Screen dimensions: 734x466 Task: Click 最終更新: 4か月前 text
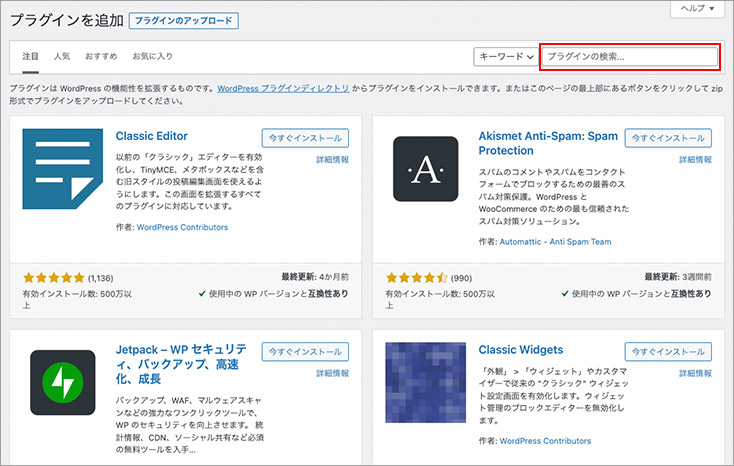point(315,277)
